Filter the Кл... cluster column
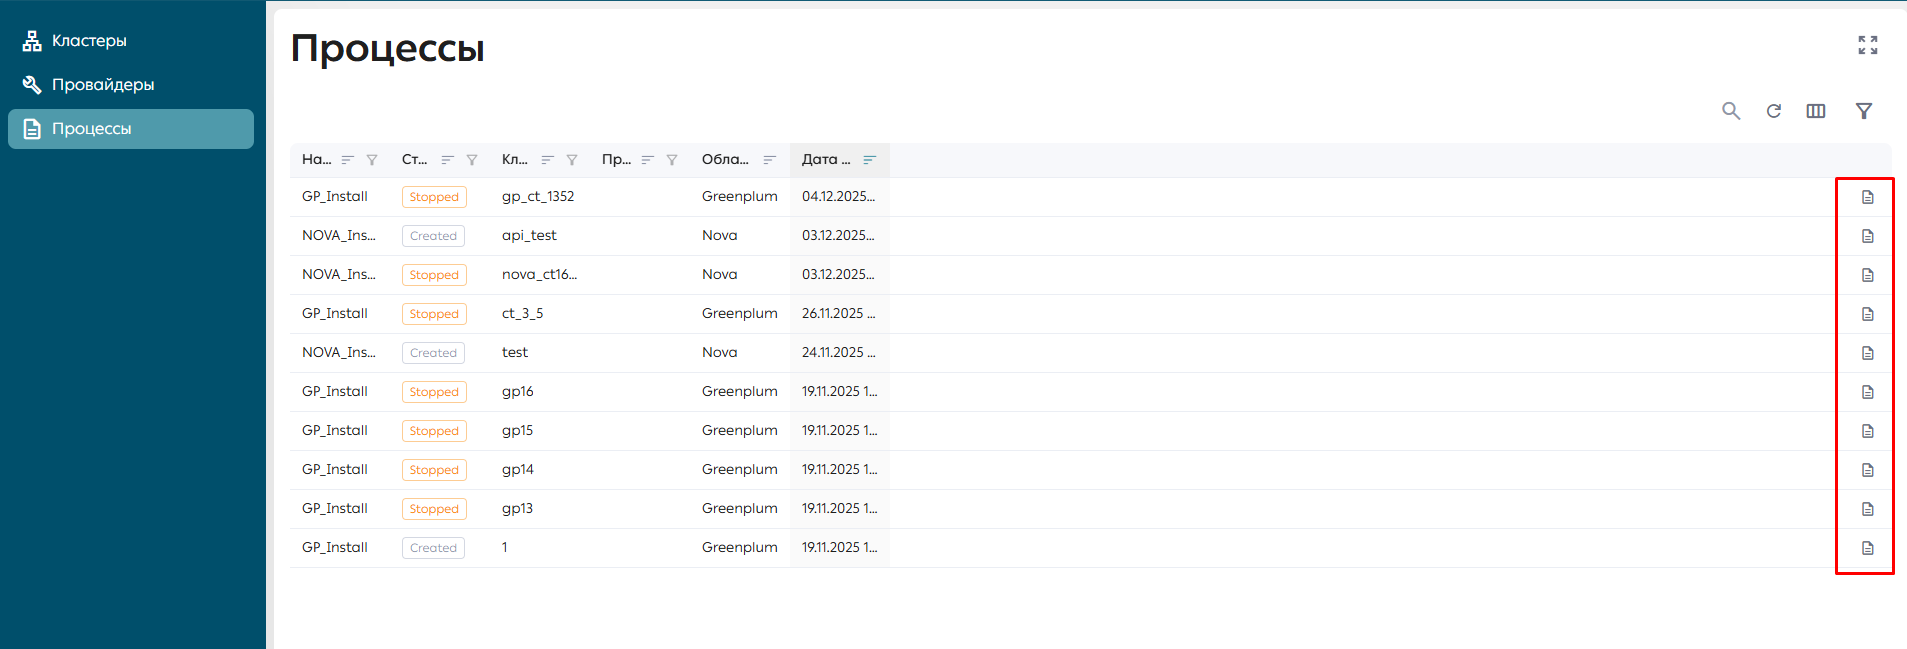This screenshot has width=1907, height=649. coord(572,160)
